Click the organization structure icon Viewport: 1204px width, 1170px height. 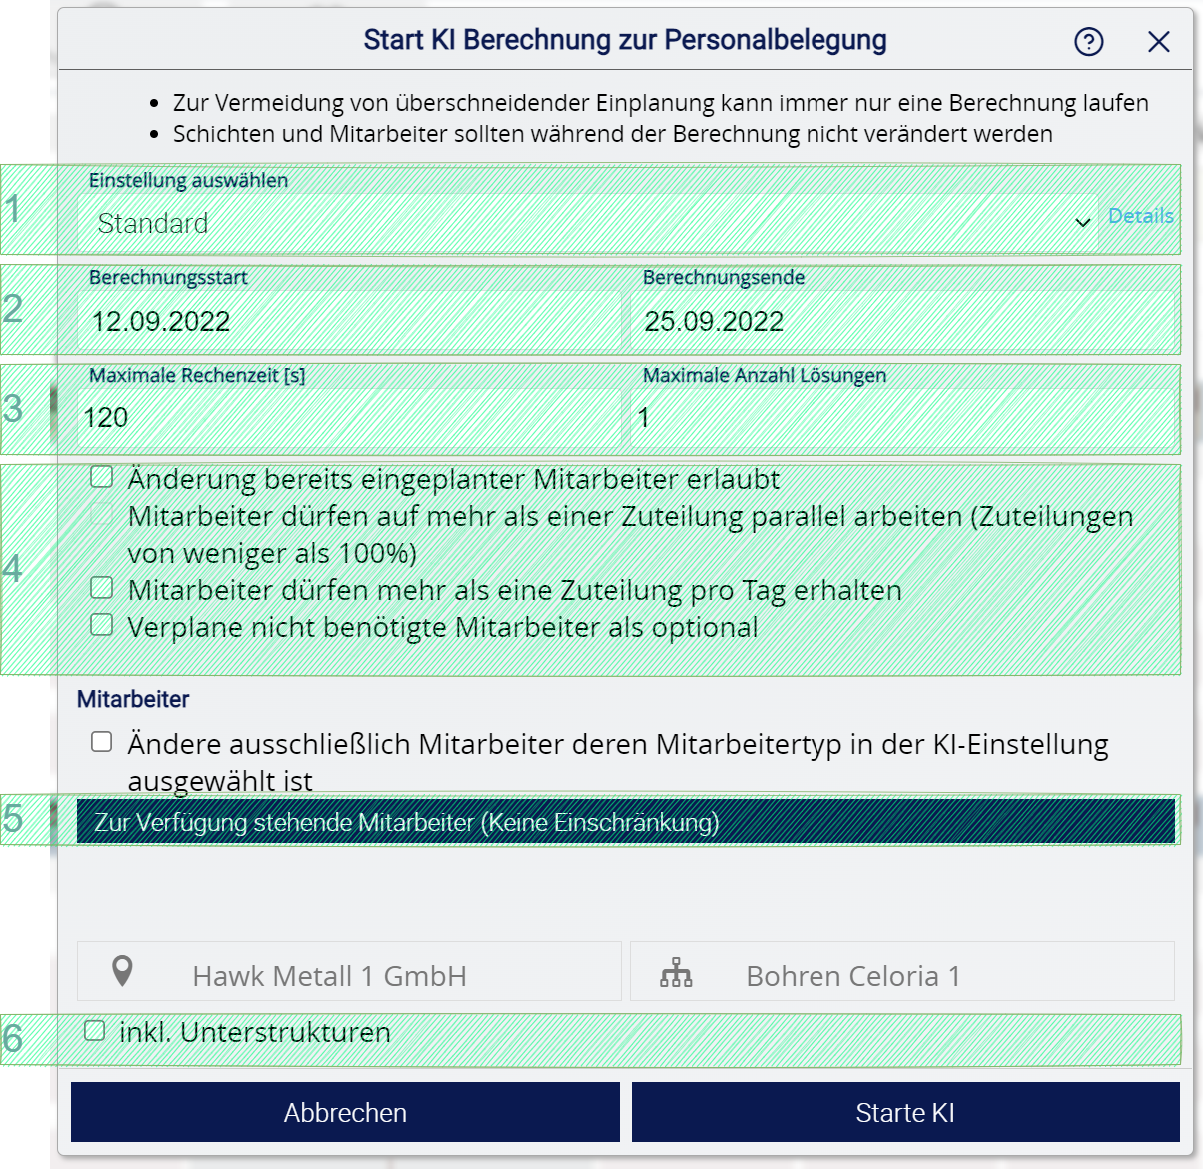pyautogui.click(x=676, y=973)
